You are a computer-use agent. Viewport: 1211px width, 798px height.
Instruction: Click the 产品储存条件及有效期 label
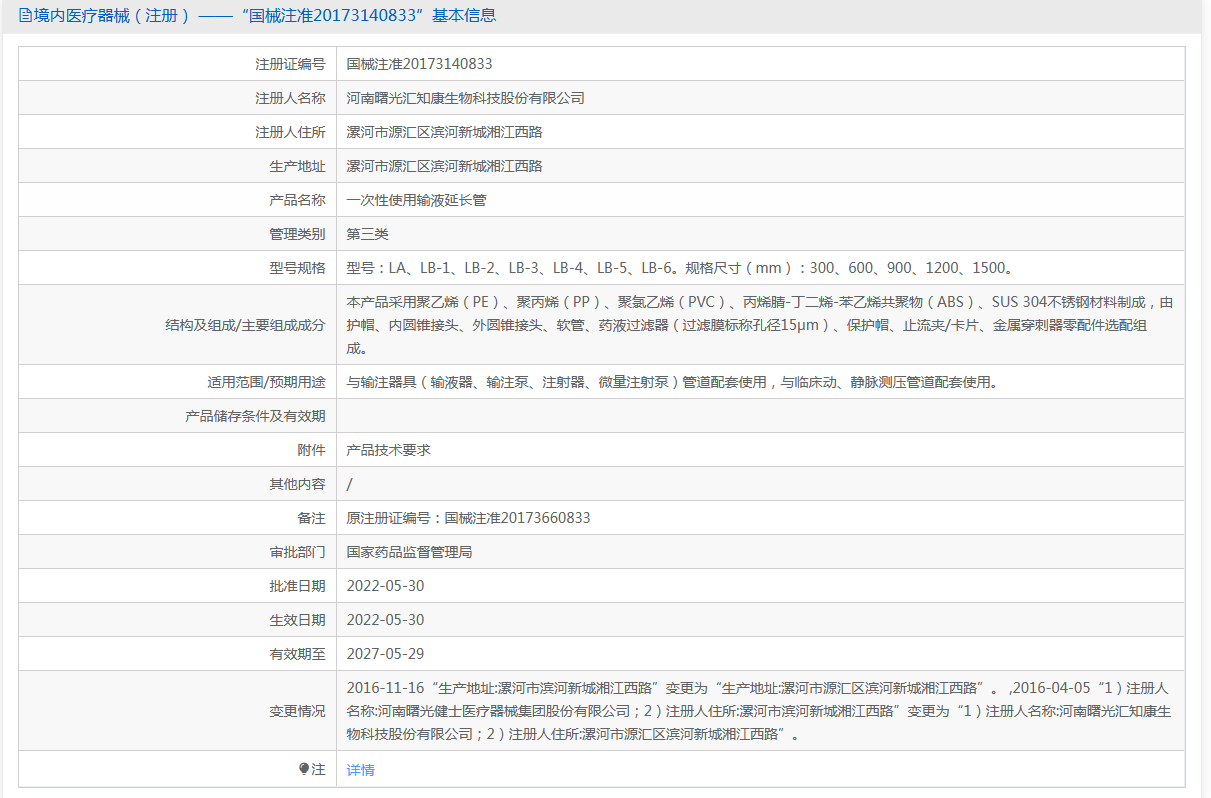(x=255, y=416)
